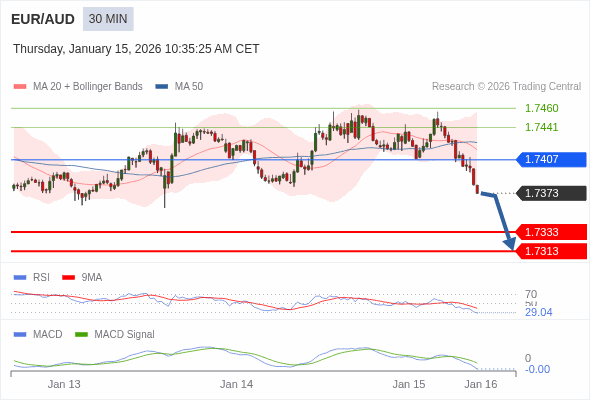Viewport: 590px width, 400px height.
Task: Click the RSI value 29.04
Action: 538,312
